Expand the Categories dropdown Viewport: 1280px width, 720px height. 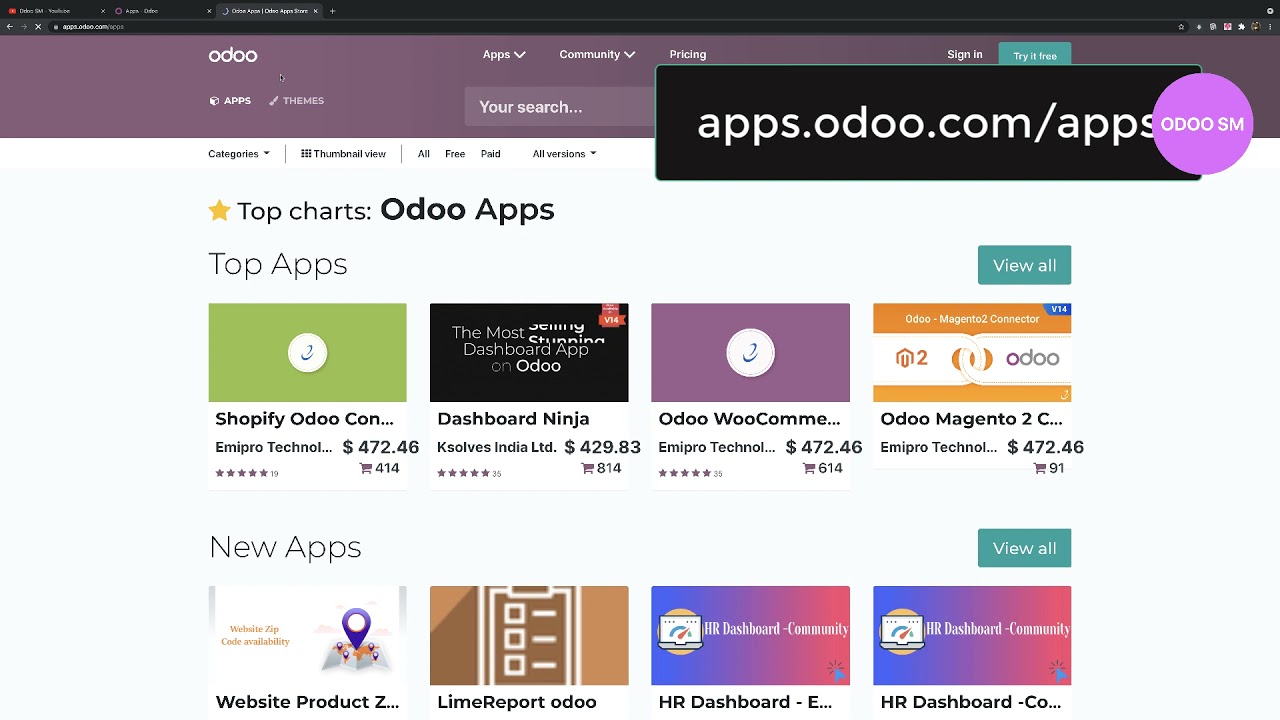(239, 154)
